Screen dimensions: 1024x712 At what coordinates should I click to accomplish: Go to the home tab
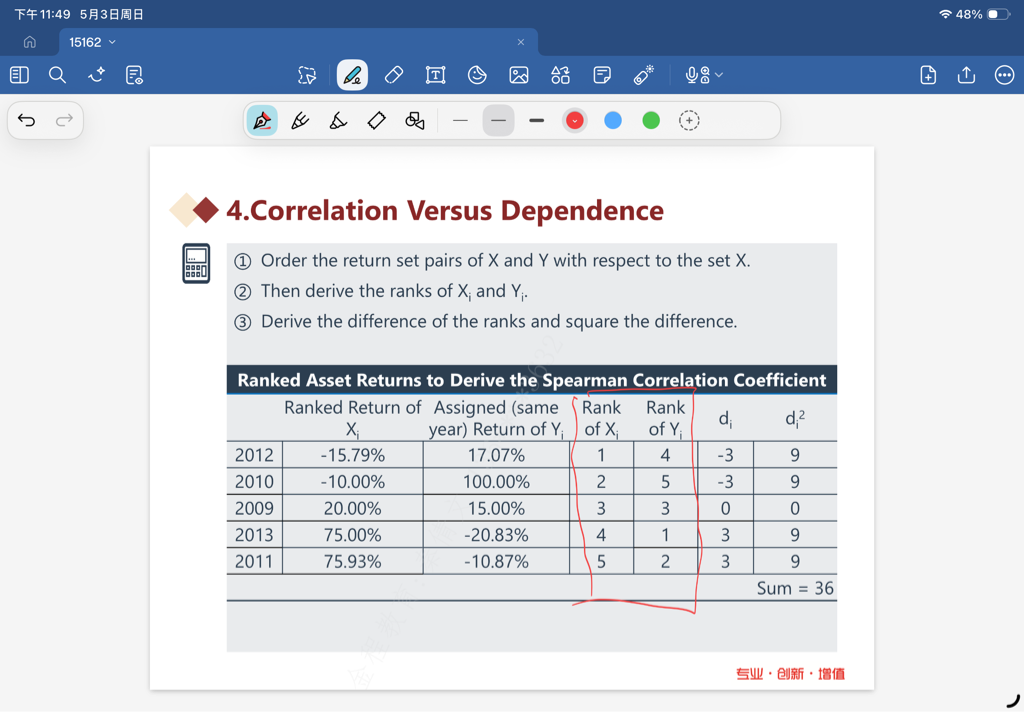29,42
